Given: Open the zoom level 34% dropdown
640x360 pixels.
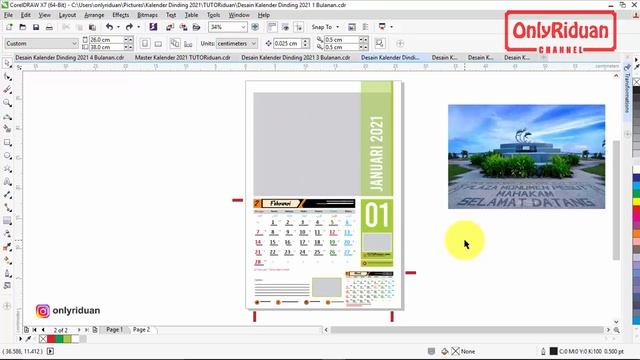Looking at the screenshot, I should 243,27.
